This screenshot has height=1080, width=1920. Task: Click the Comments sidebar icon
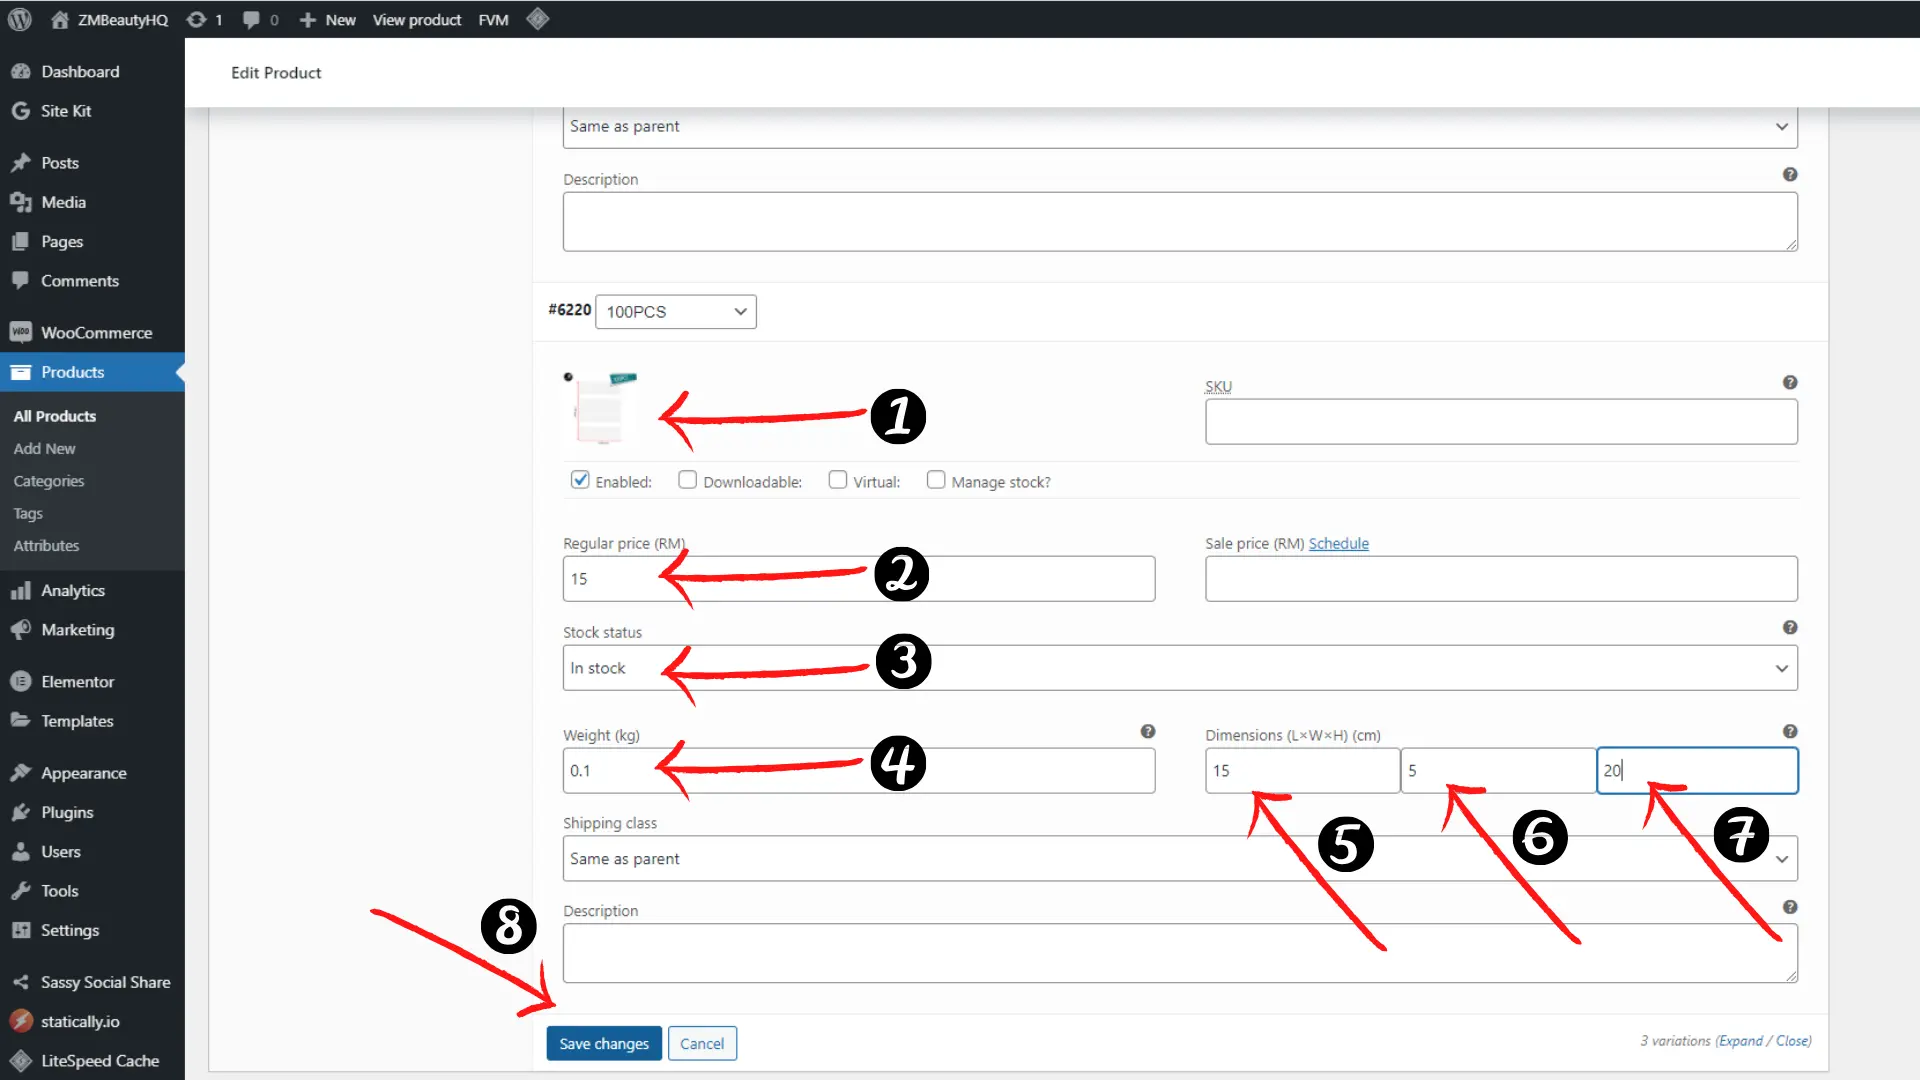[21, 281]
